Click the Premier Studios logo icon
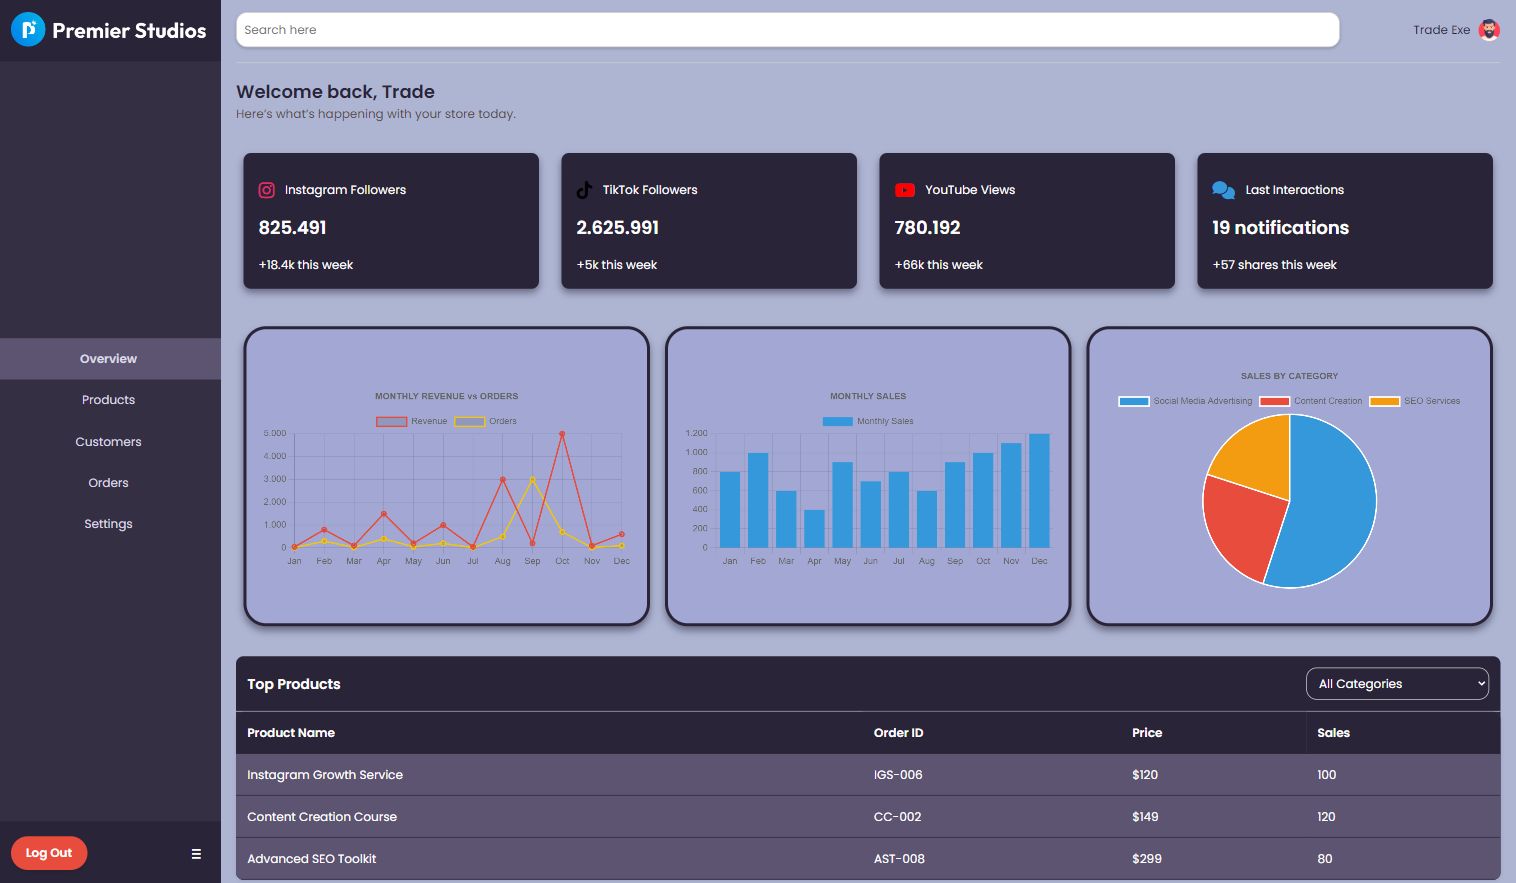 pos(27,29)
